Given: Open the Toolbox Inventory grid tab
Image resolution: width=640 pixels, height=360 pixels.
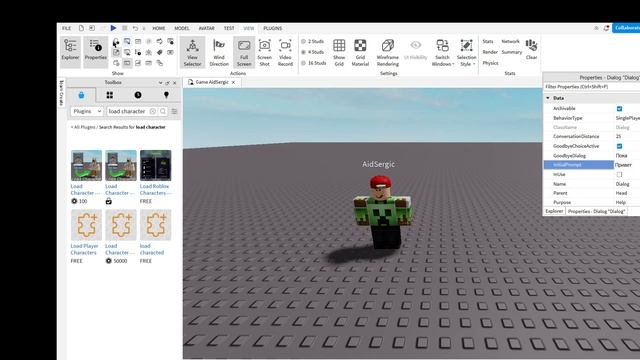Looking at the screenshot, I should click(x=109, y=95).
